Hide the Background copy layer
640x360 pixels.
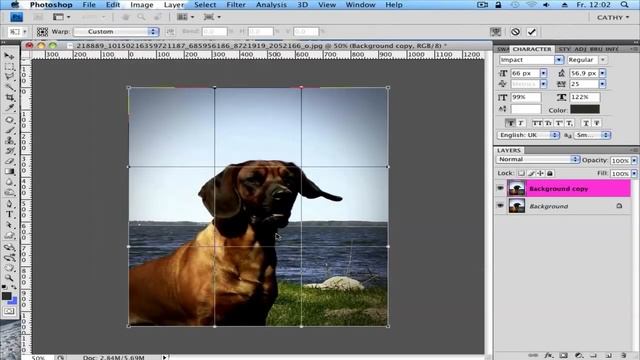500,188
